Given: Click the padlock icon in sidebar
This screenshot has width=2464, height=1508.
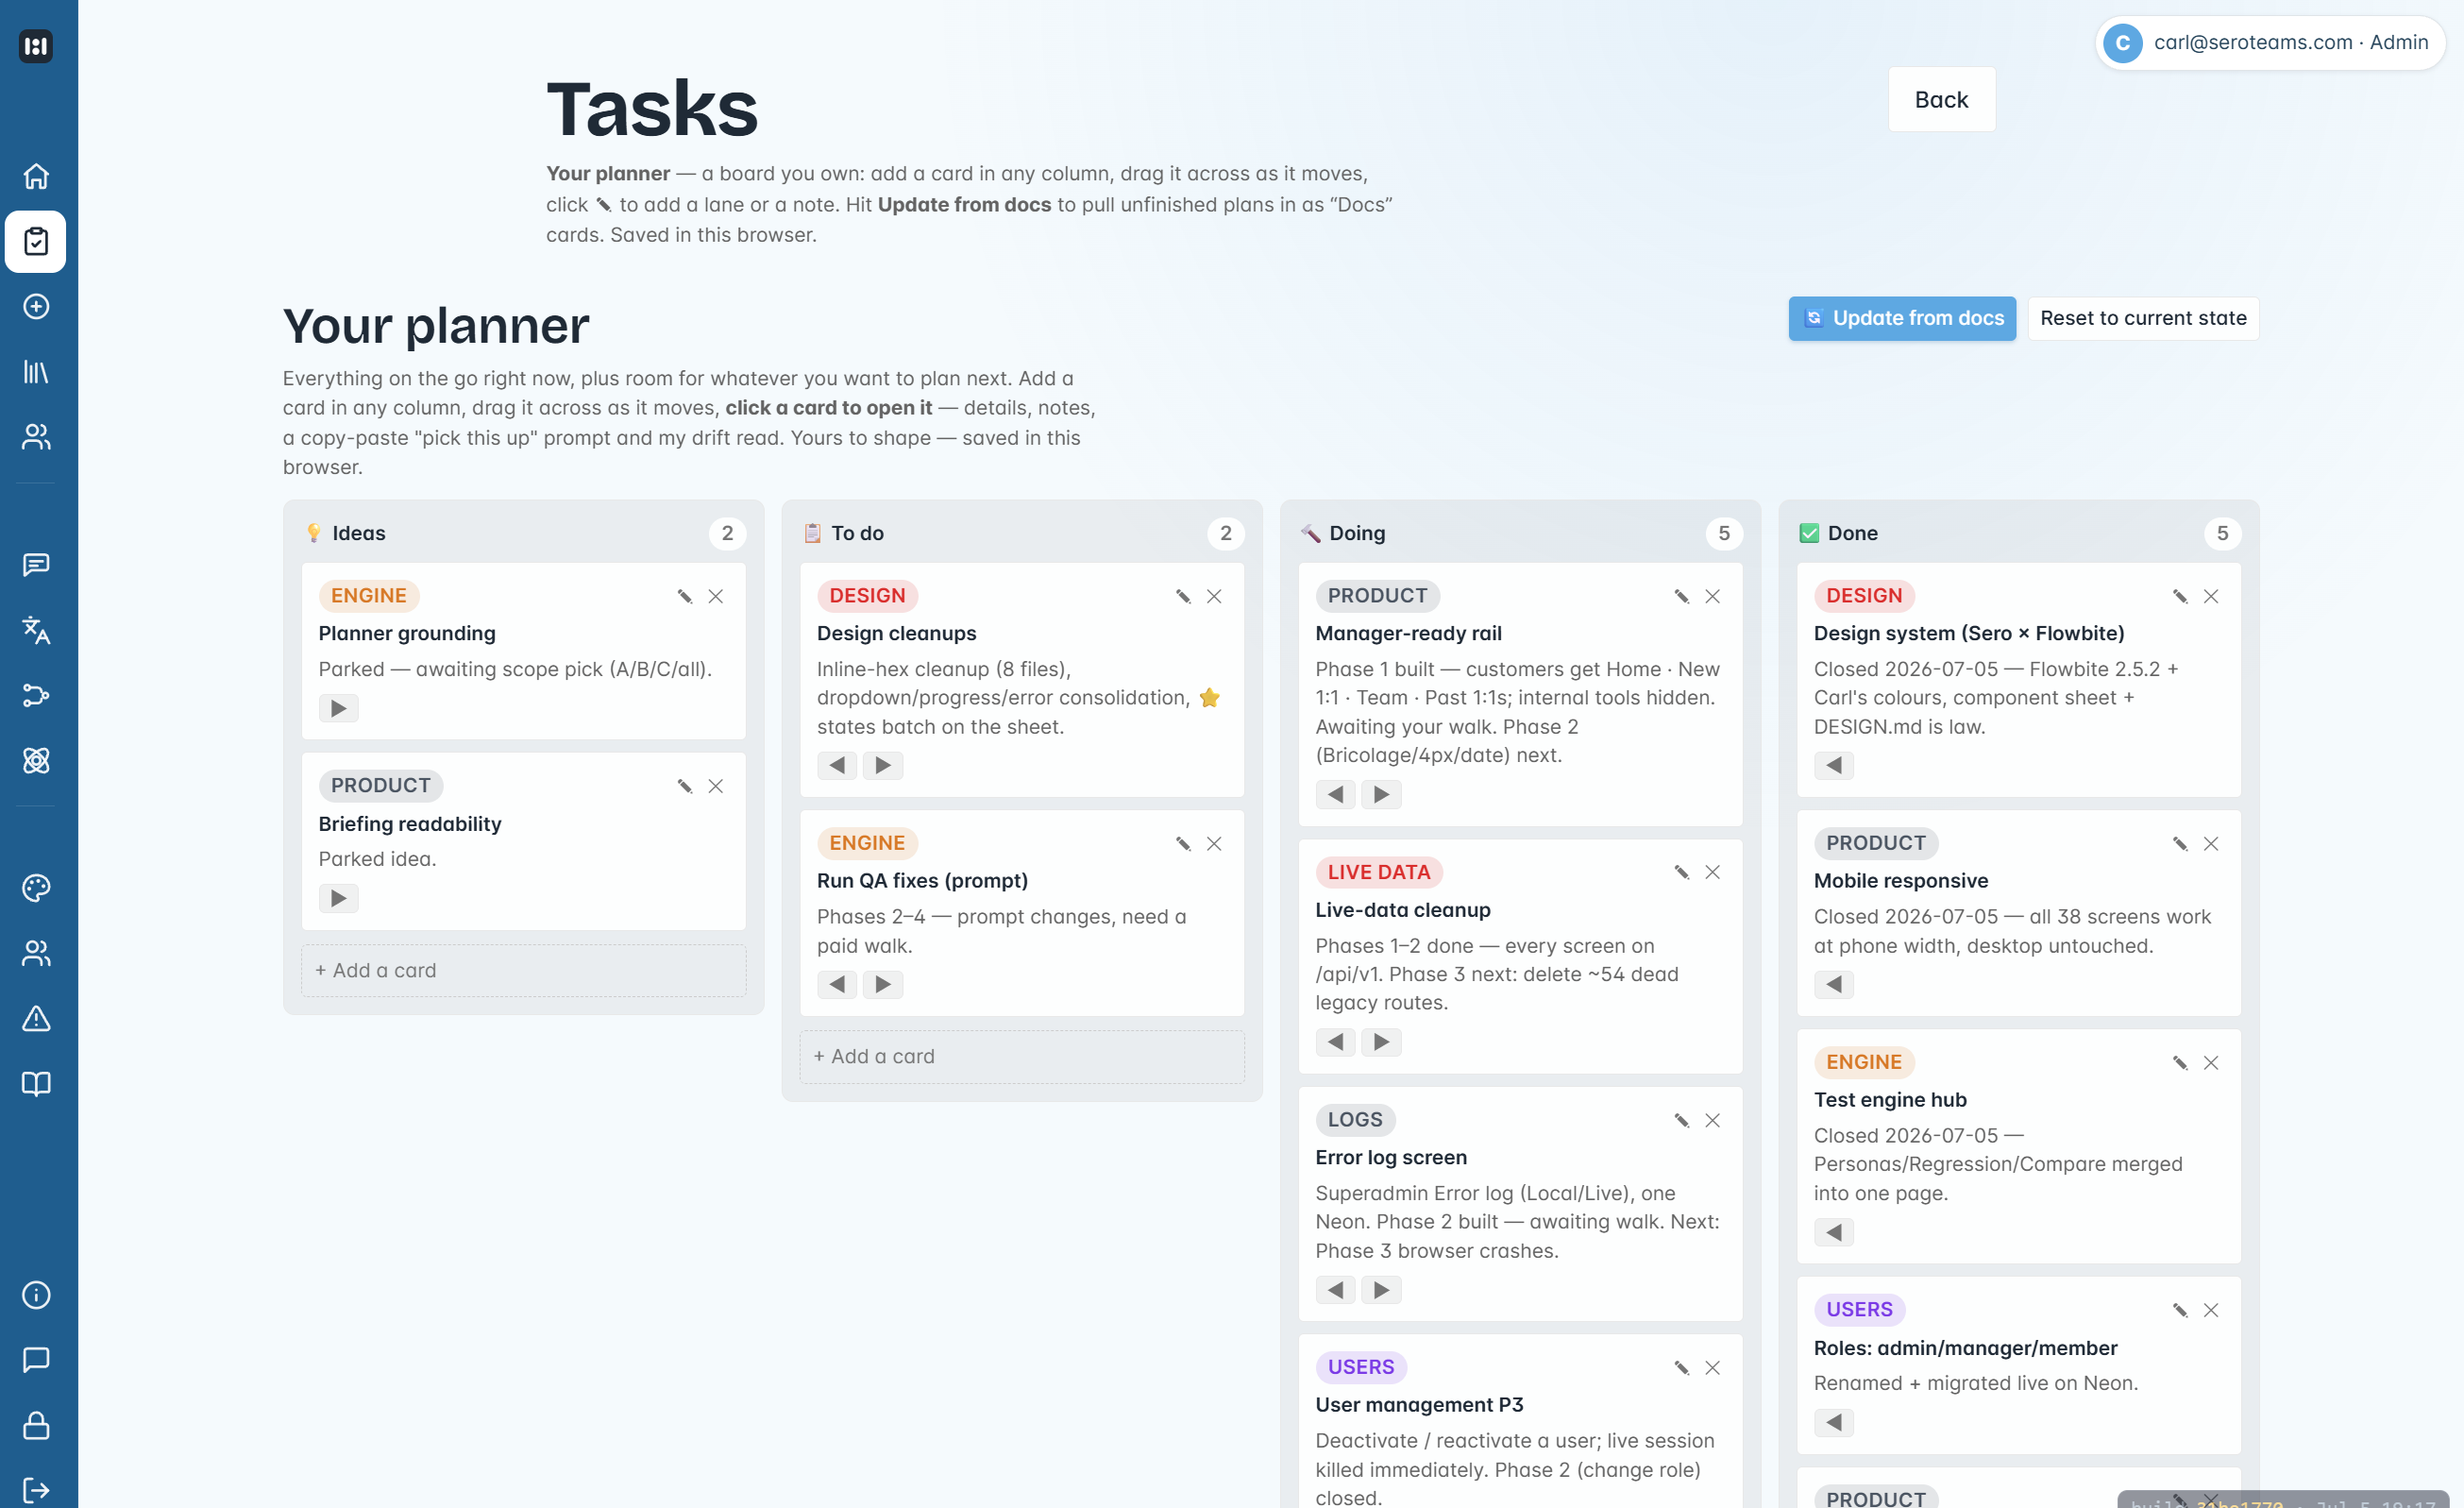Looking at the screenshot, I should [36, 1425].
